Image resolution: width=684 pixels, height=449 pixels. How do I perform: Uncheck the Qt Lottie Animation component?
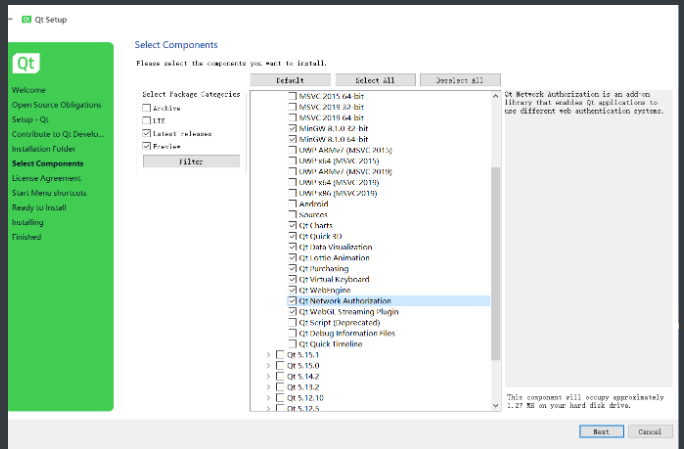pyautogui.click(x=293, y=257)
